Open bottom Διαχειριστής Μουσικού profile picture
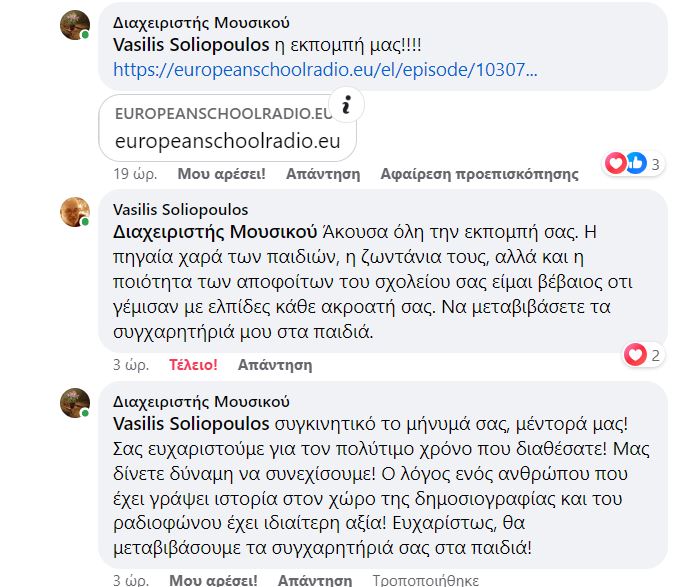 [75, 403]
